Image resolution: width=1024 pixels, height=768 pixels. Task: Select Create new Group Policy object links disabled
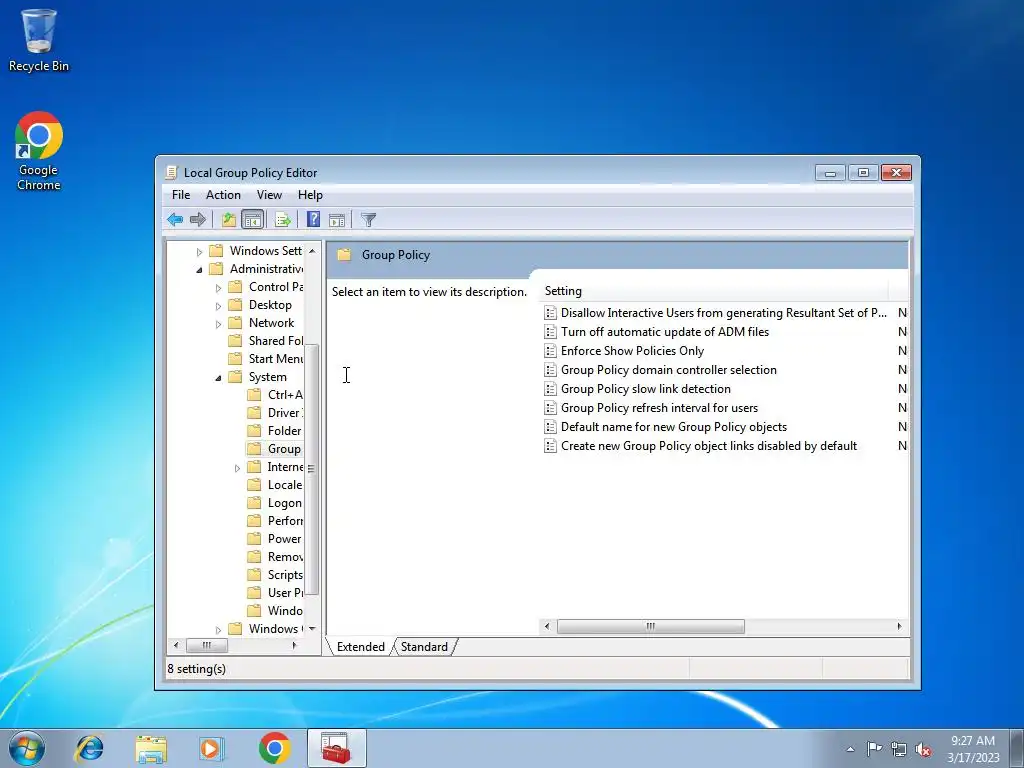(701, 445)
